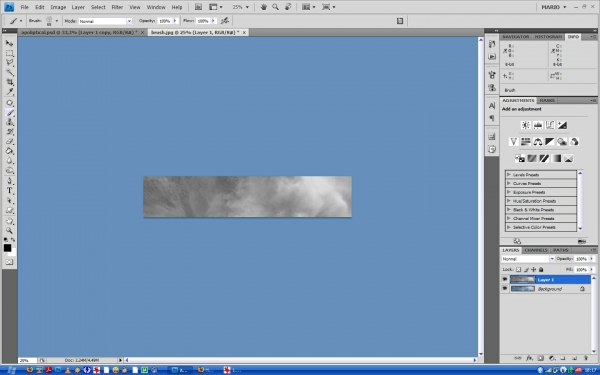Select the Pen tool

tap(9, 181)
